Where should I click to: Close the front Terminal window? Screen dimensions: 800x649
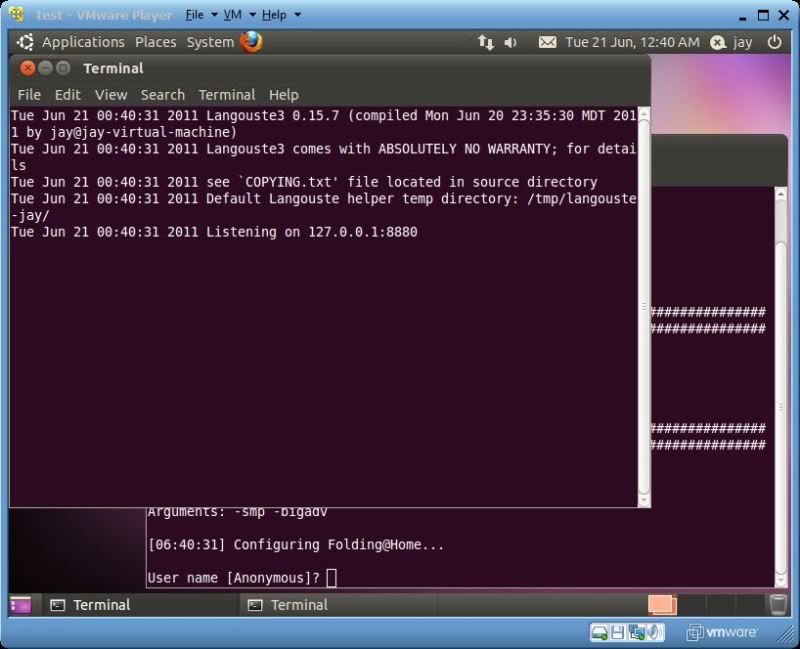click(x=28, y=68)
